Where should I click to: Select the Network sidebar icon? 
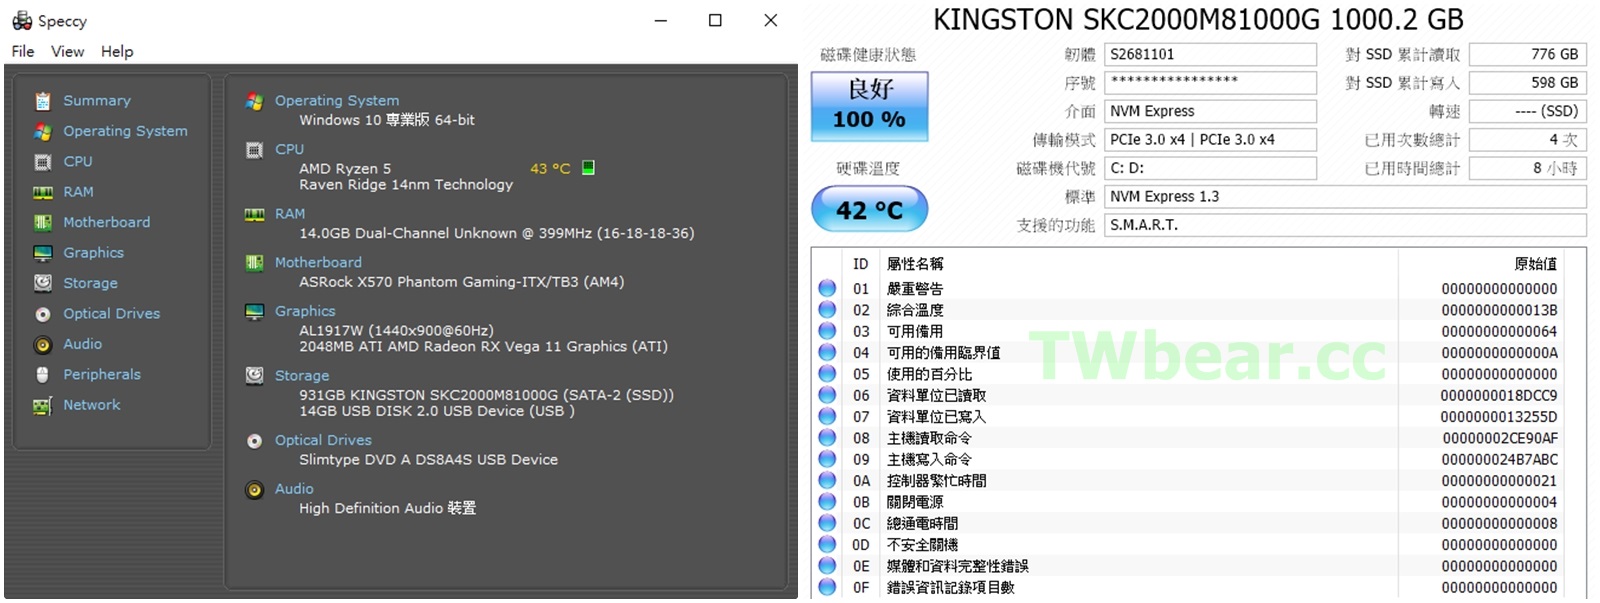click(42, 405)
